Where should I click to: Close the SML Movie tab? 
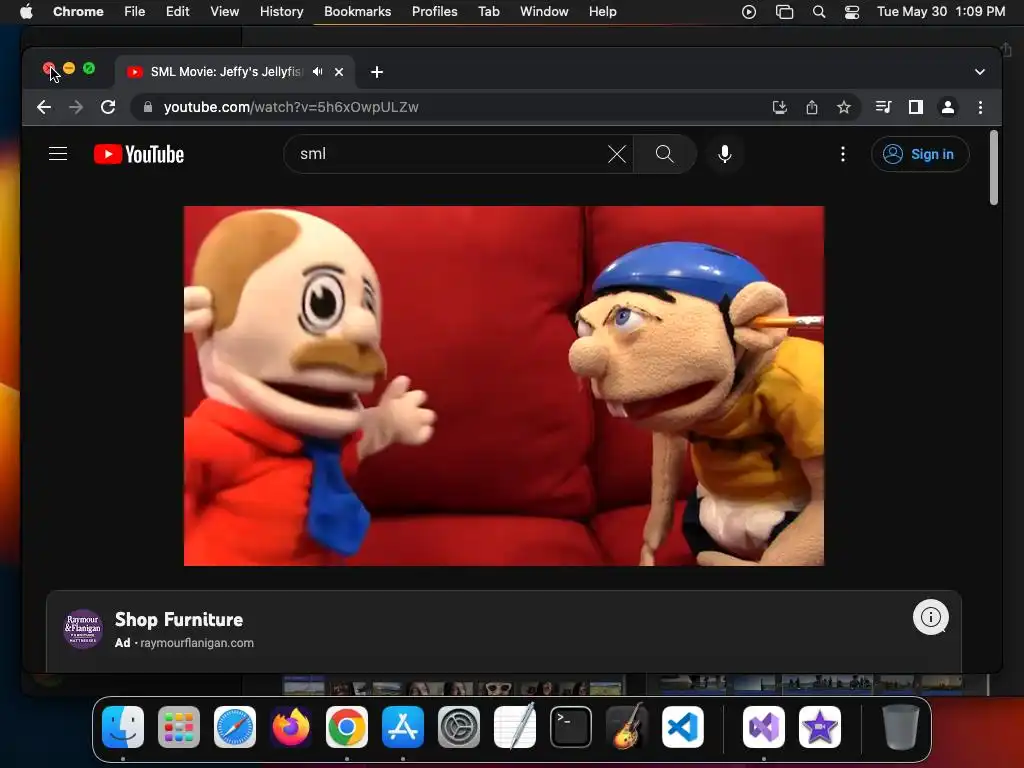point(339,72)
